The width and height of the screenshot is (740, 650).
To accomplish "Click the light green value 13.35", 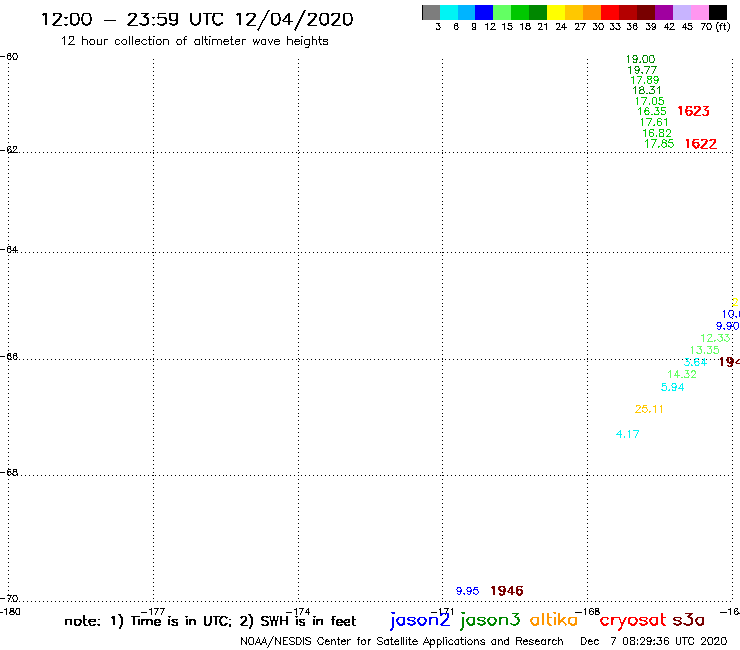I will [705, 350].
